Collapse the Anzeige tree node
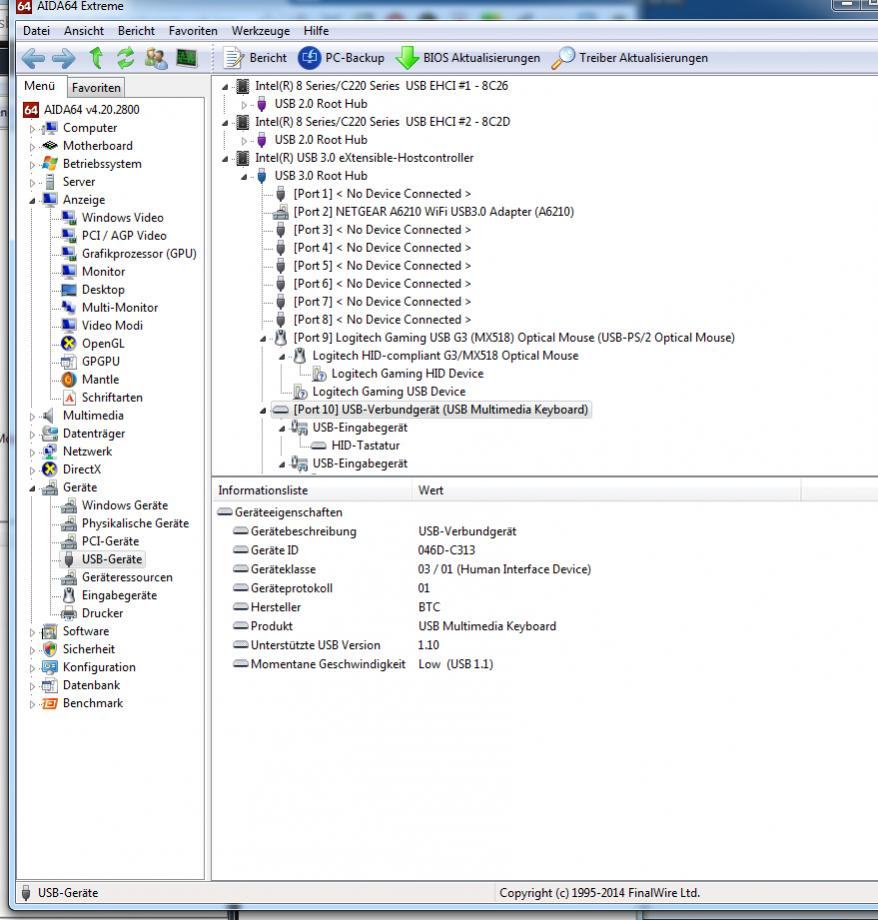This screenshot has height=920, width=878. tap(32, 200)
